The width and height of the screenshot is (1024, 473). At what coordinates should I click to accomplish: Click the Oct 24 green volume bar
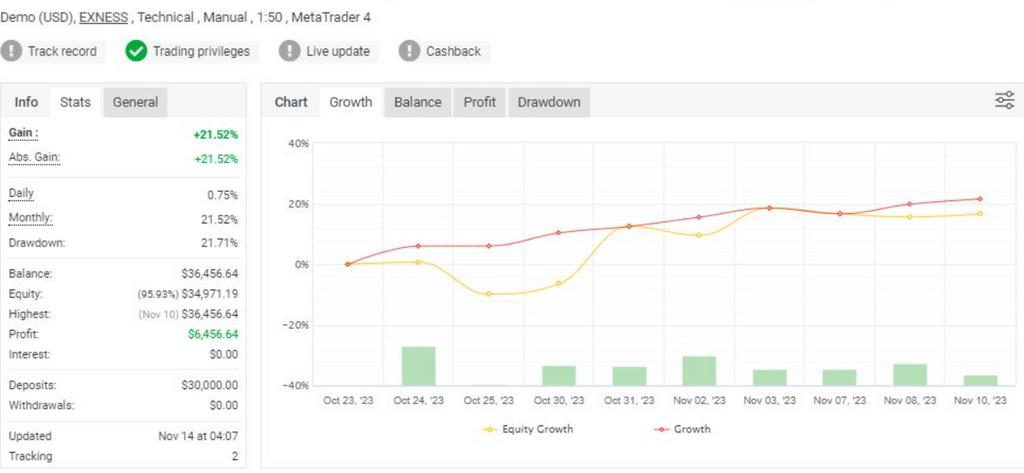[418, 366]
